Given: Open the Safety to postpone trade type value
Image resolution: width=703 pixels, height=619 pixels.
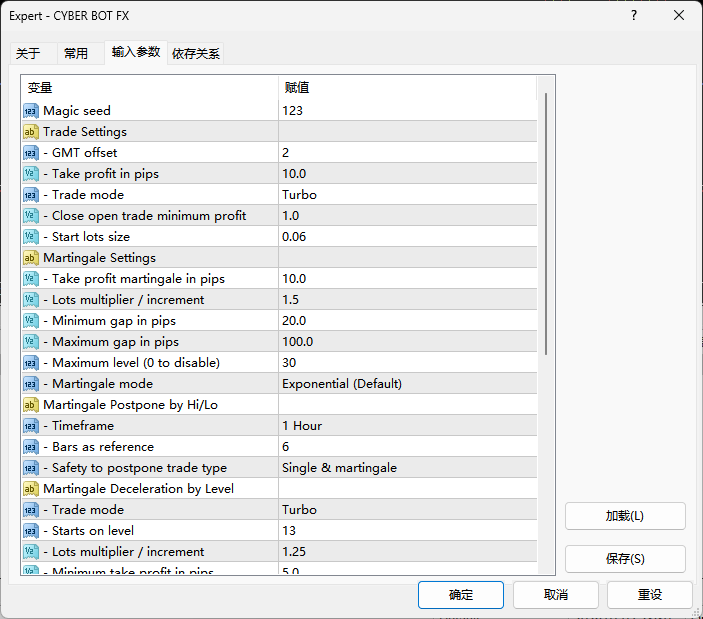Looking at the screenshot, I should pyautogui.click(x=407, y=468).
